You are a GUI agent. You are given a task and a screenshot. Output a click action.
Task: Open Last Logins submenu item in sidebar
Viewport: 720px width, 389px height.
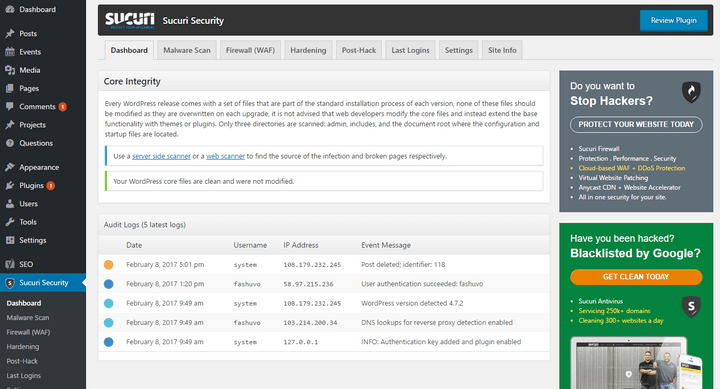click(23, 376)
